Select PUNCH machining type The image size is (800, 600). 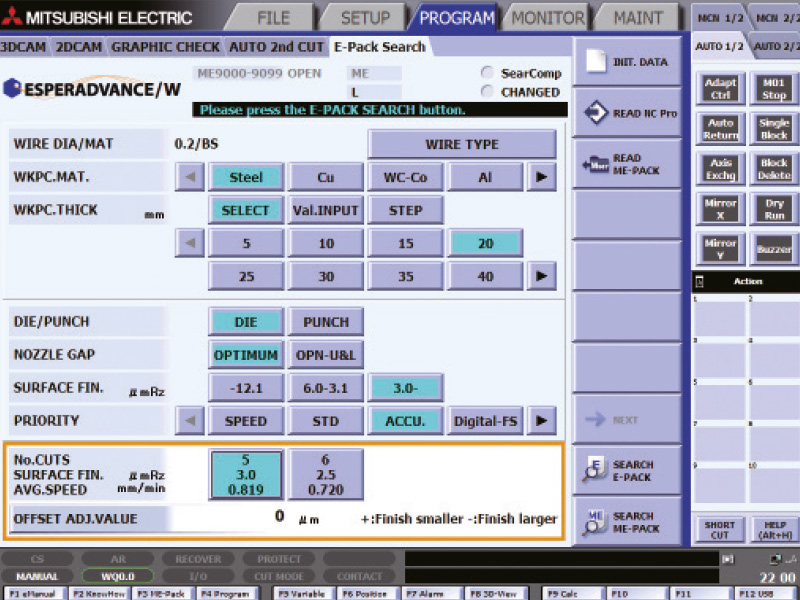coord(326,322)
